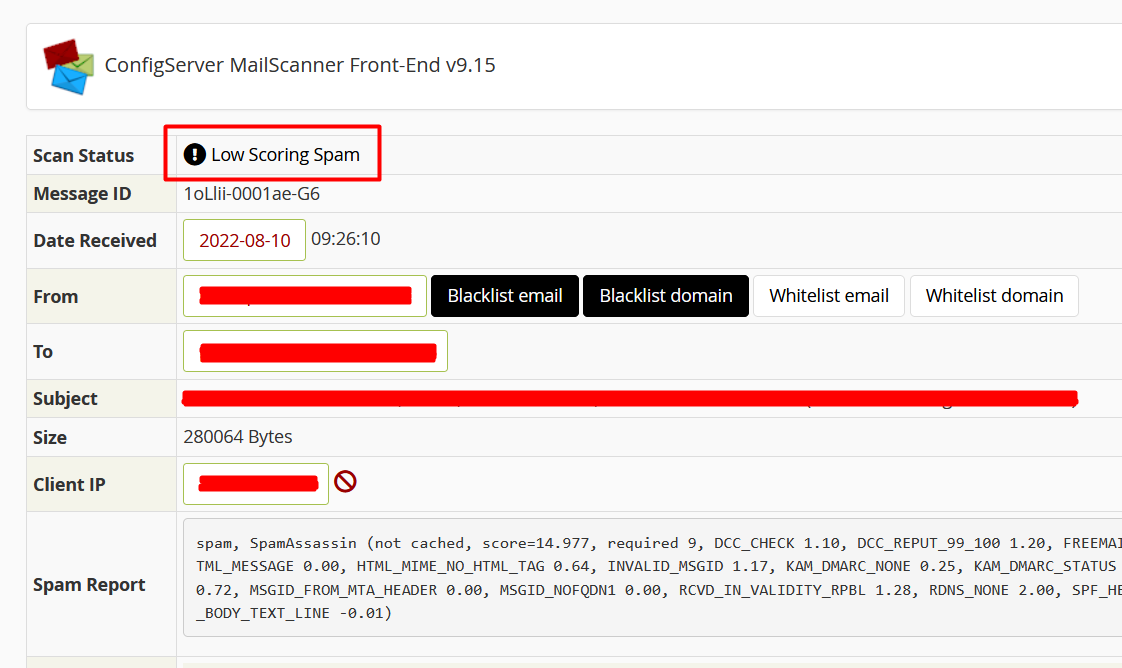Click the Low Scoring Spam status text
The width and height of the screenshot is (1122, 668).
coord(285,155)
